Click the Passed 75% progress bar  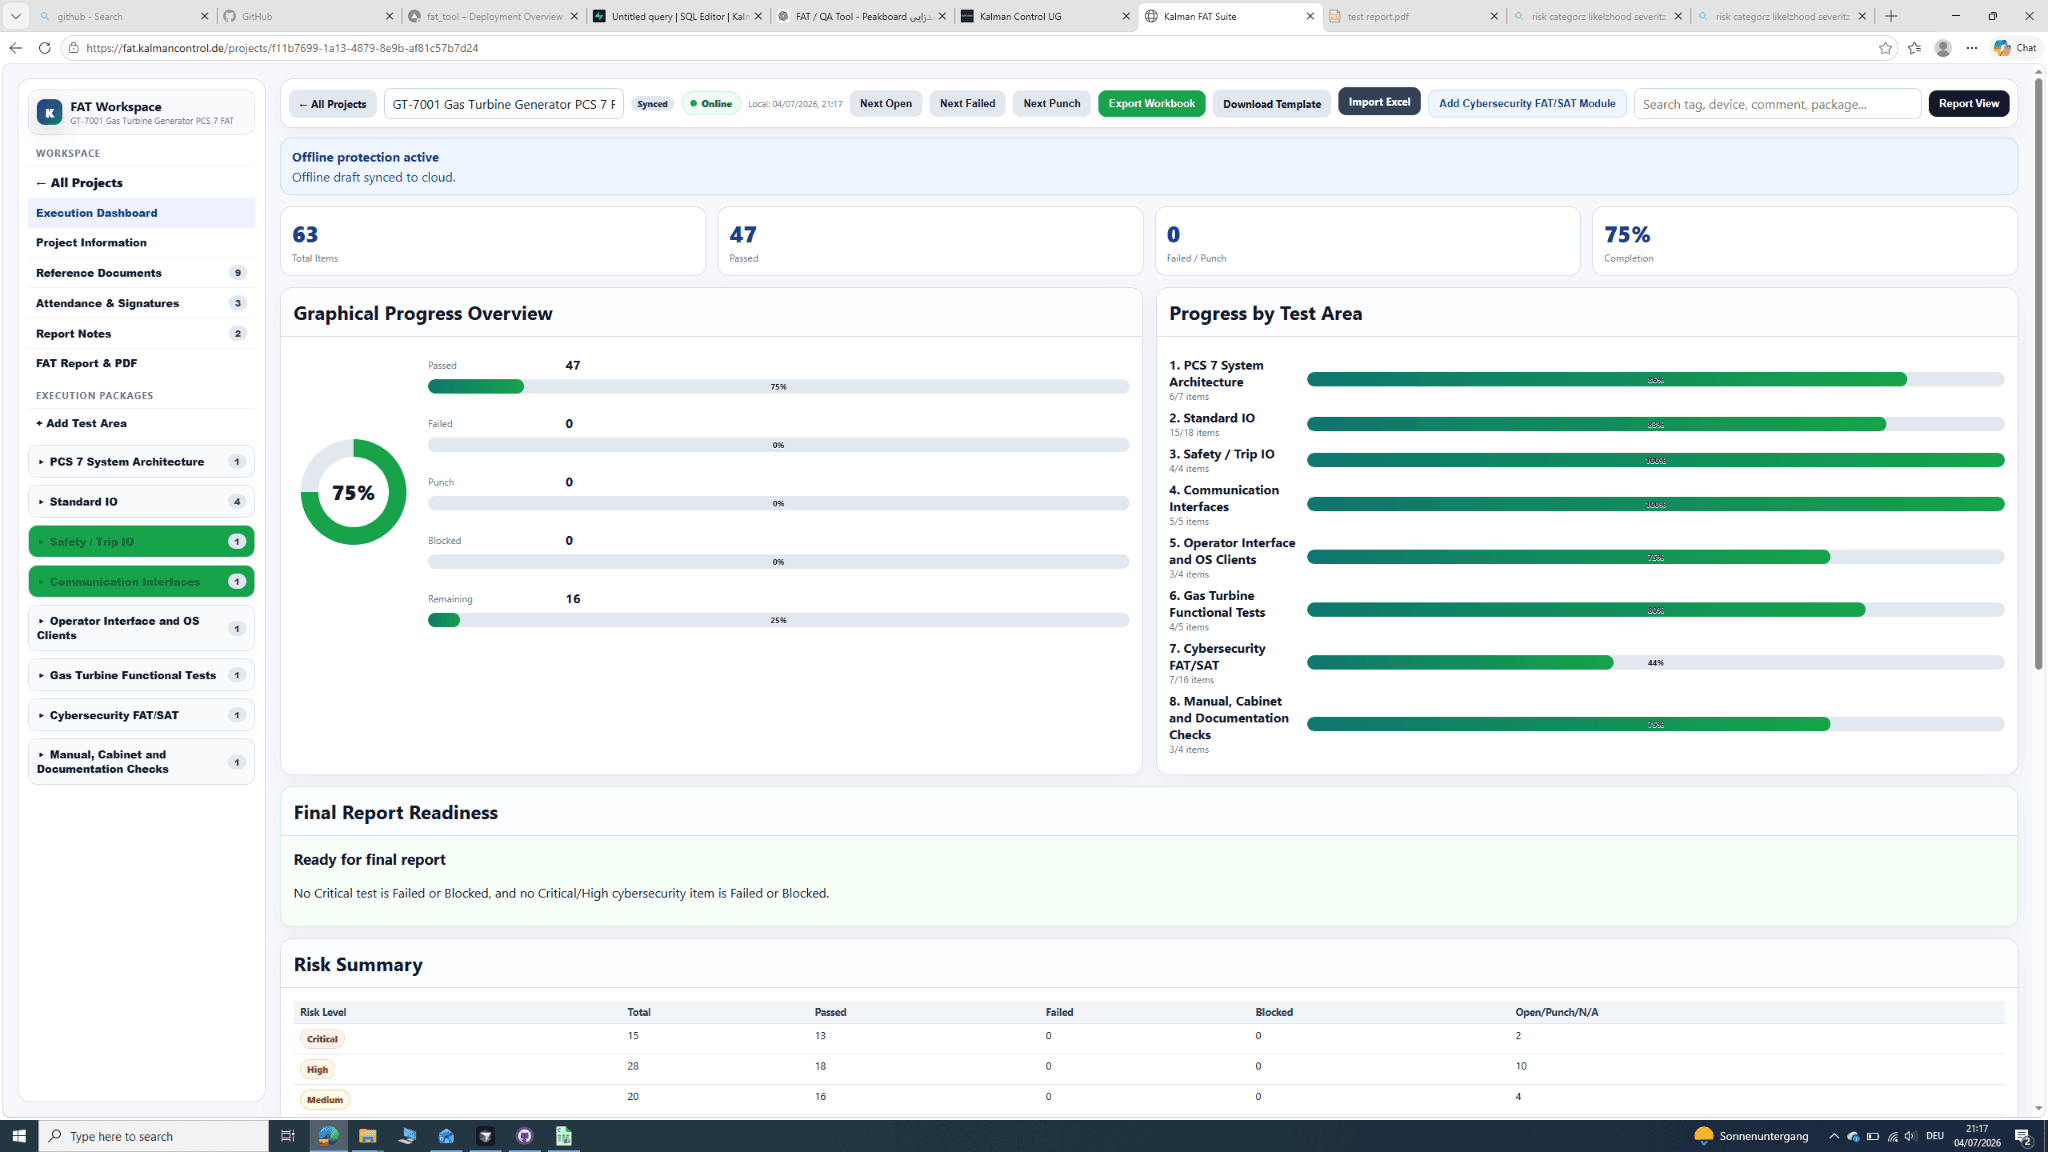[x=778, y=387]
